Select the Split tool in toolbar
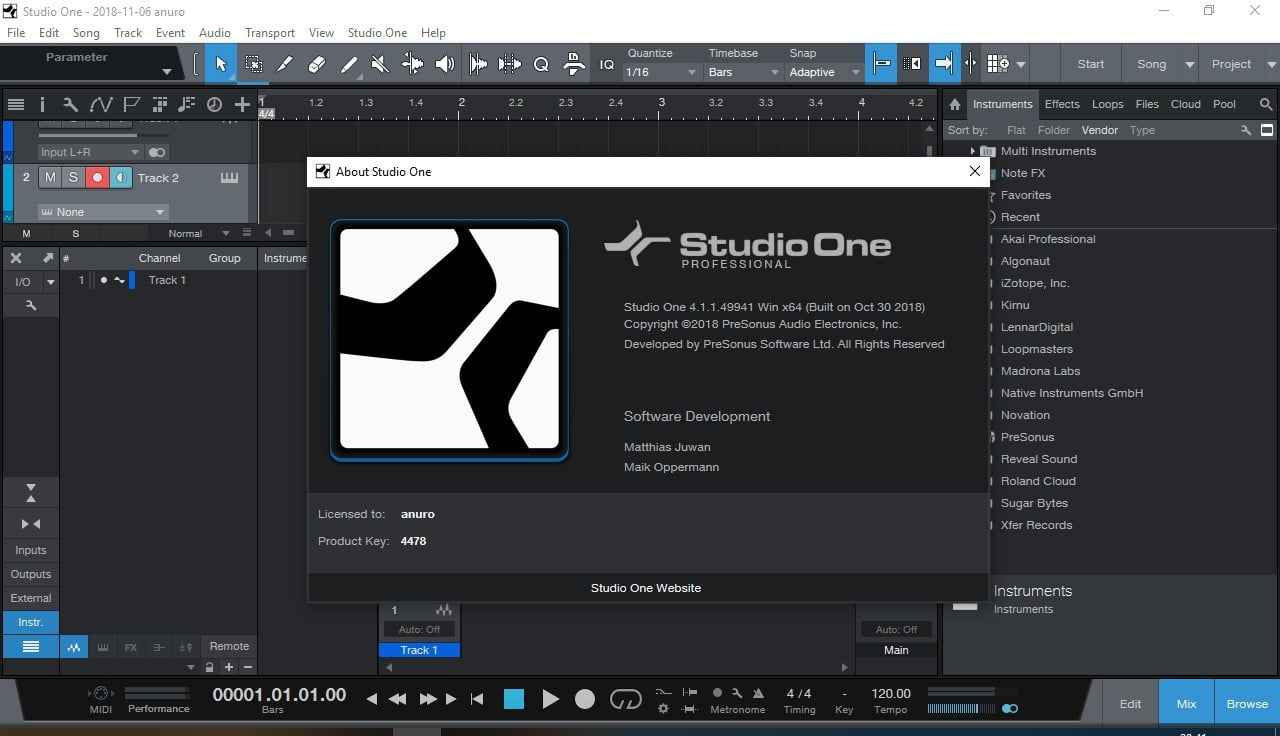This screenshot has width=1280, height=736. (285, 64)
